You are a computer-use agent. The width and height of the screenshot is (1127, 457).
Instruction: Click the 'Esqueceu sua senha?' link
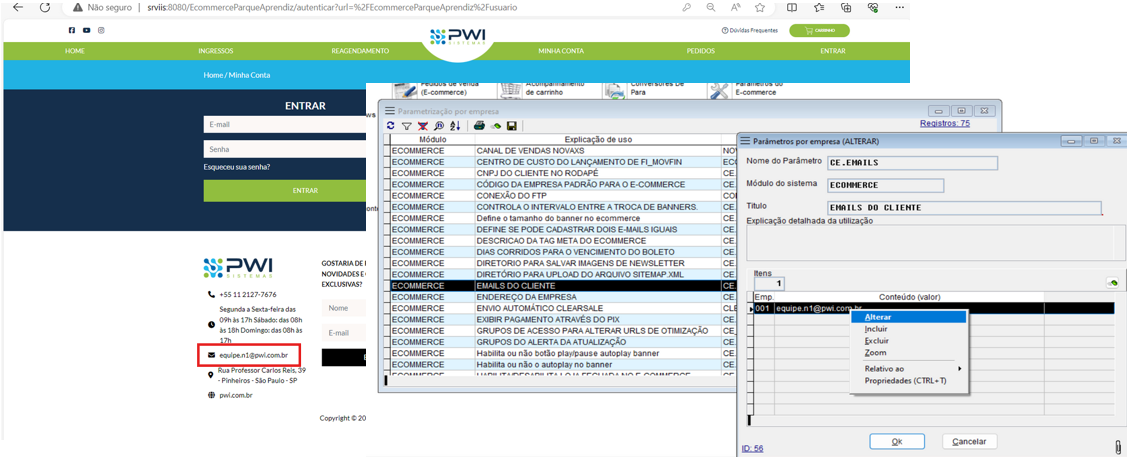(x=237, y=167)
